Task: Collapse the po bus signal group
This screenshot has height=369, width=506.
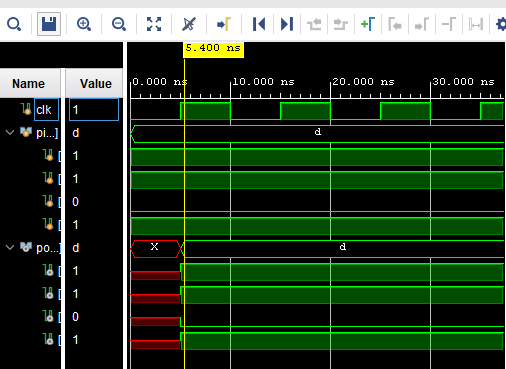Action: pyautogui.click(x=10, y=247)
